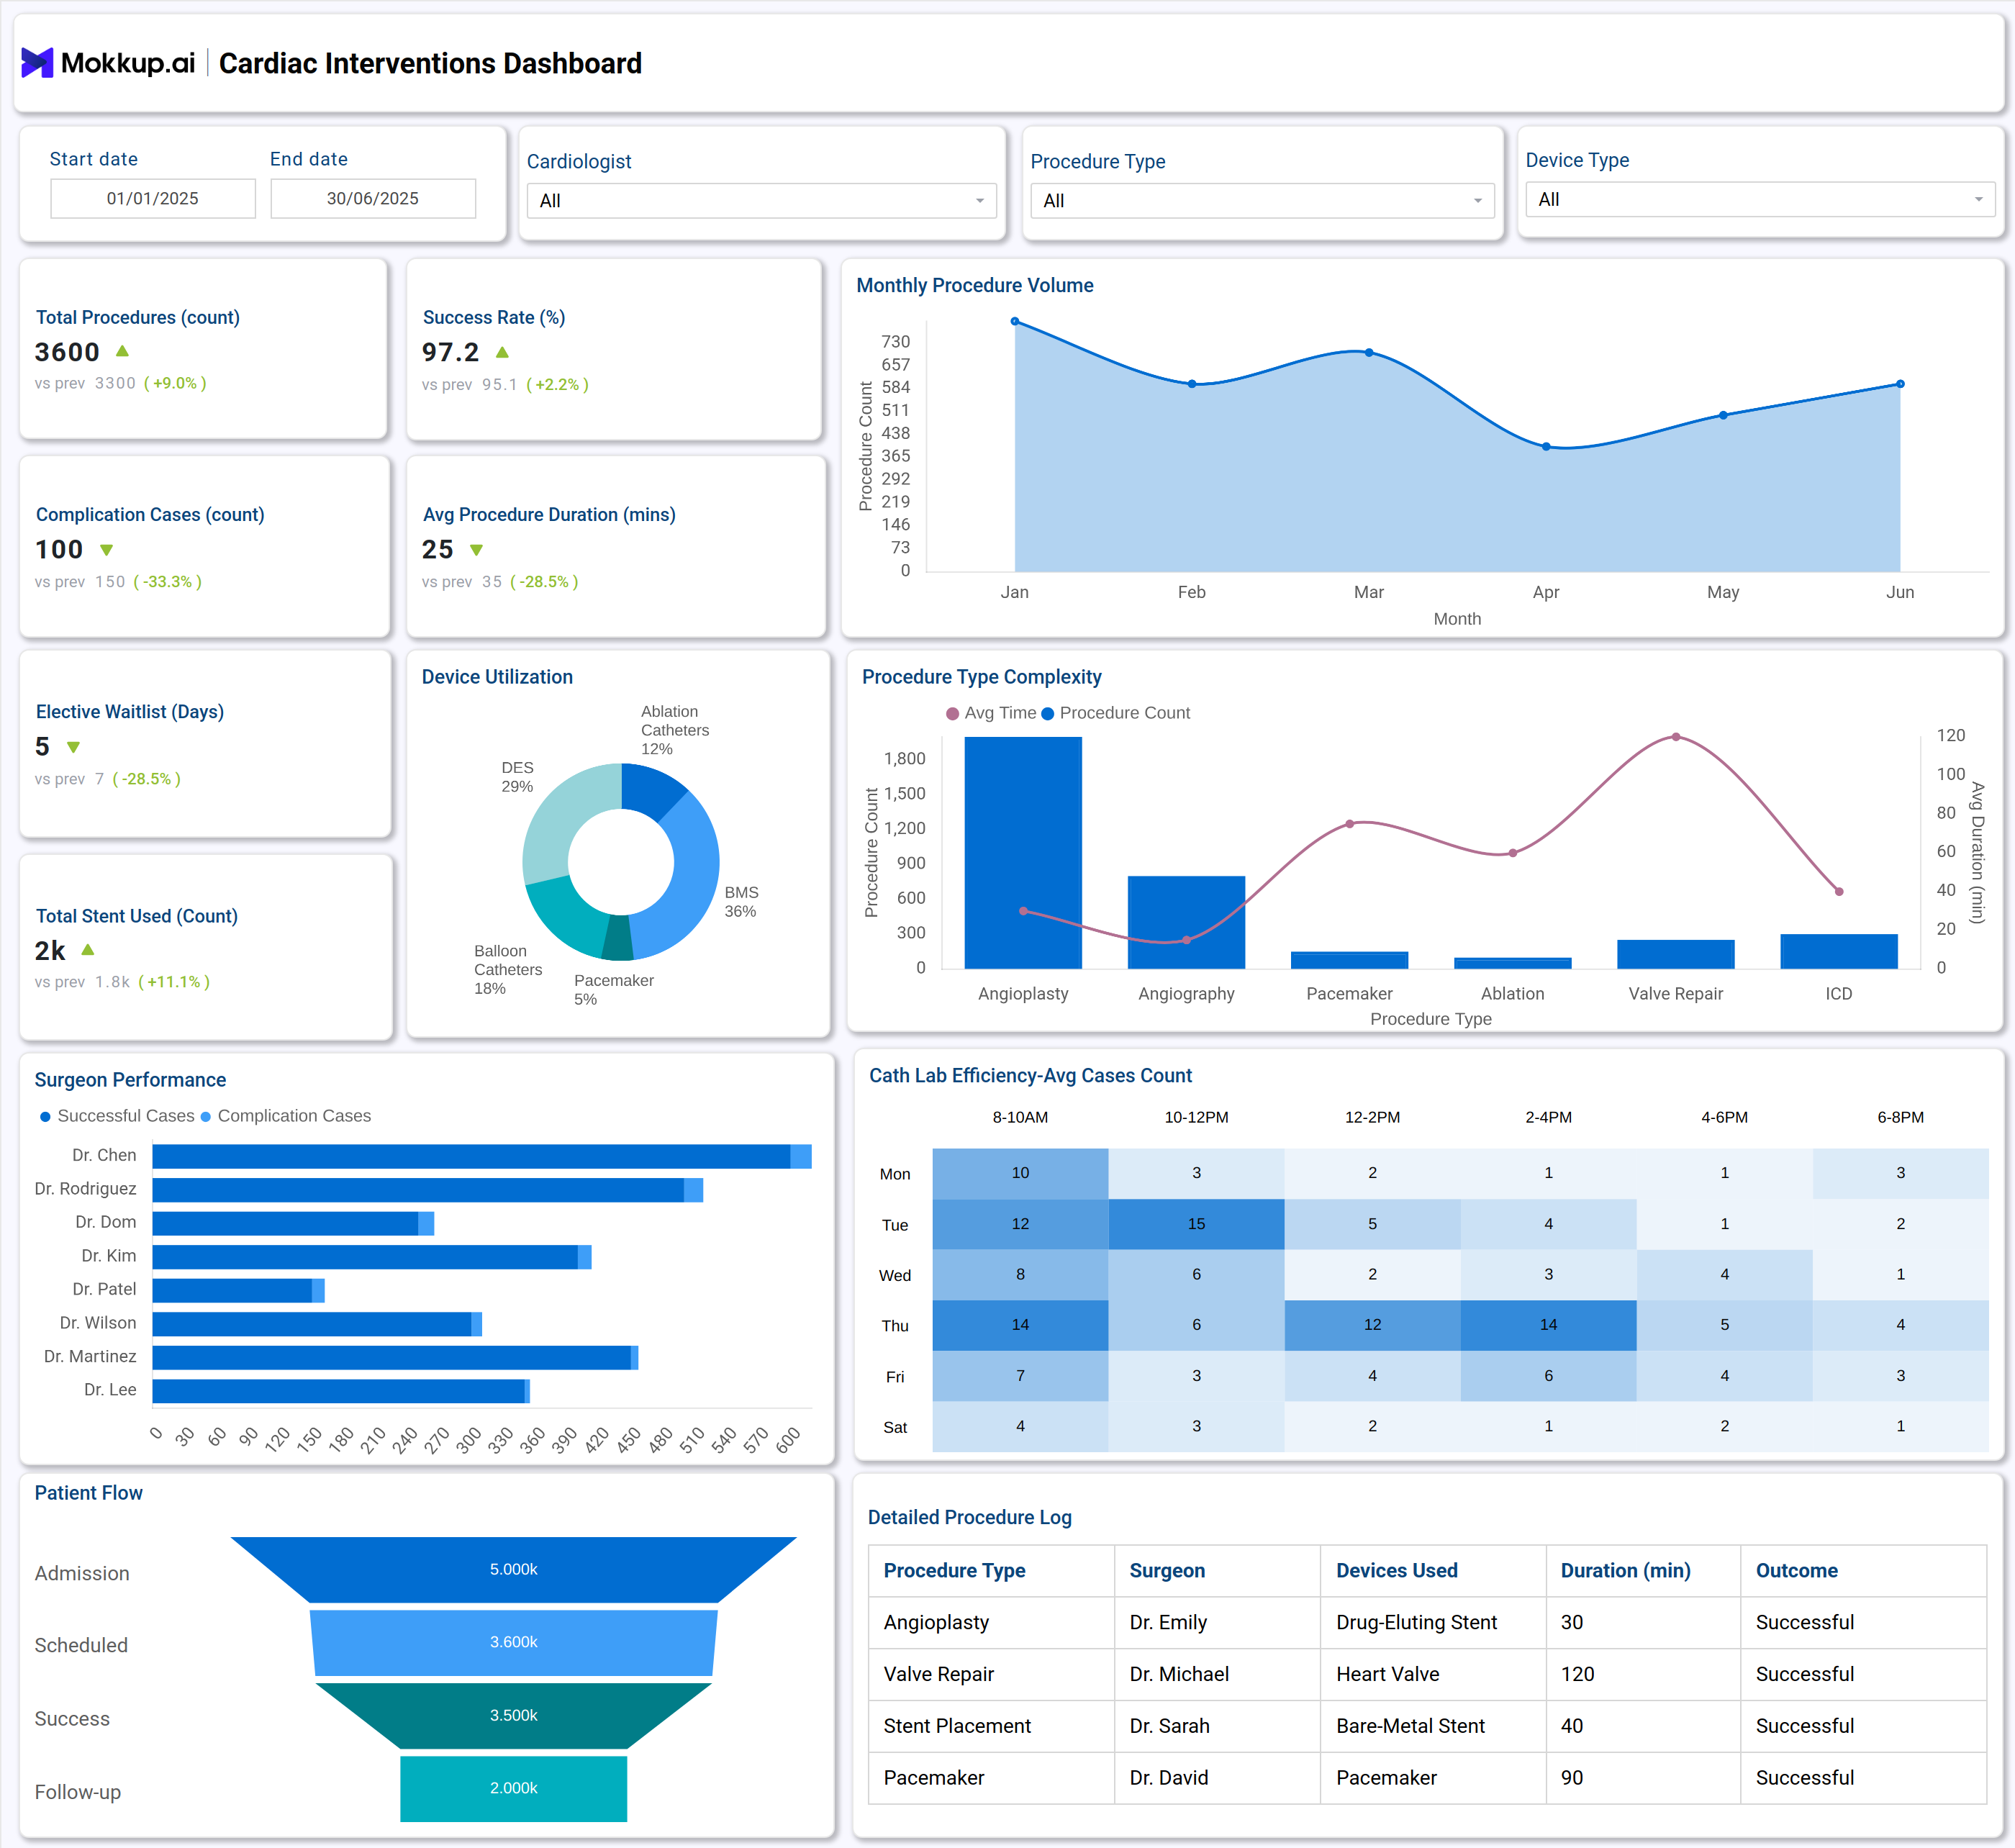Click the Sat heatmap row label
Image resolution: width=2015 pixels, height=1848 pixels.
(895, 1429)
